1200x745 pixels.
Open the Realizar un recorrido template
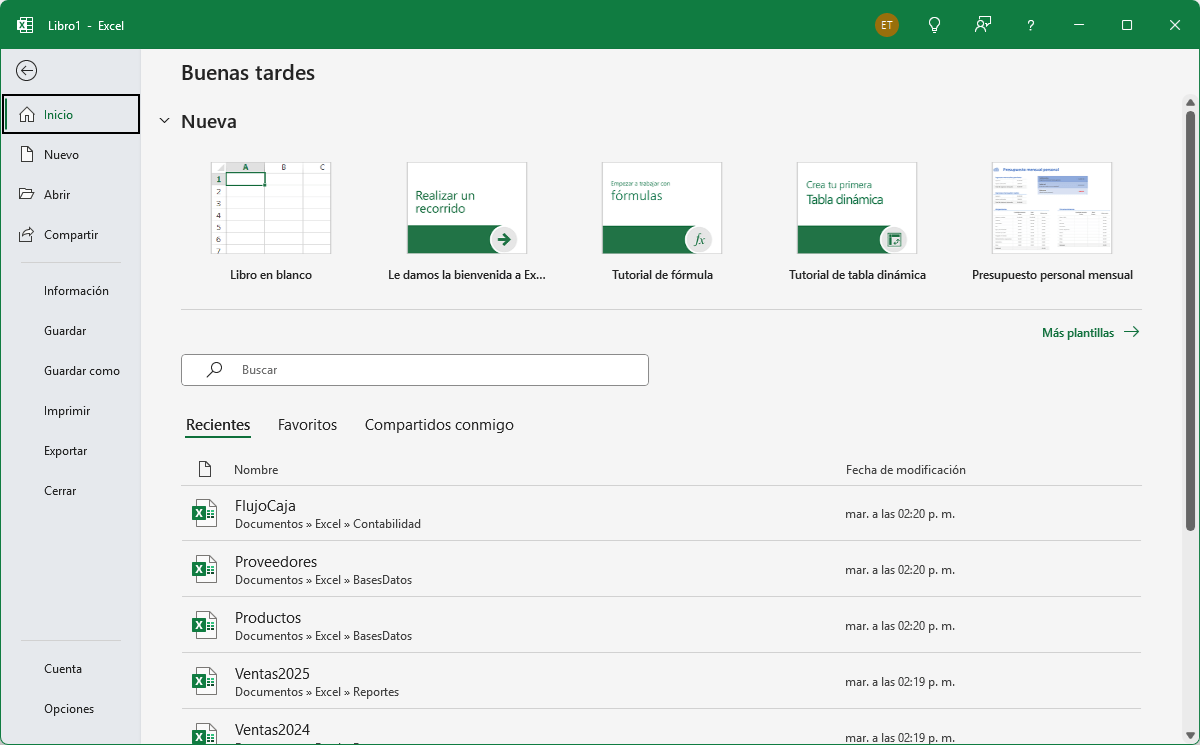coord(467,208)
